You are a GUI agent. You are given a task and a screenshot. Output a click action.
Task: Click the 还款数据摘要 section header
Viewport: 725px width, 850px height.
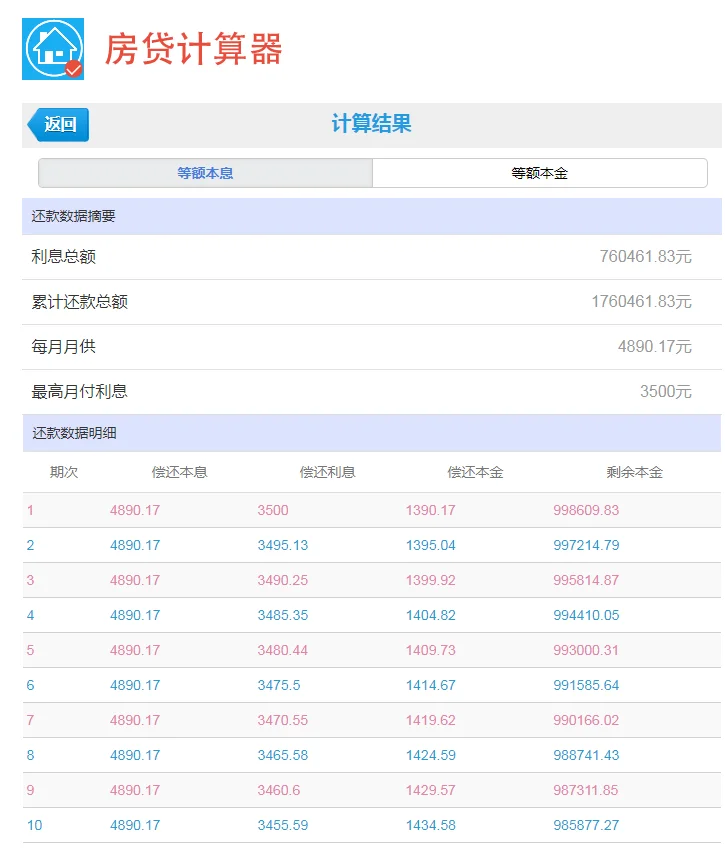(74, 216)
